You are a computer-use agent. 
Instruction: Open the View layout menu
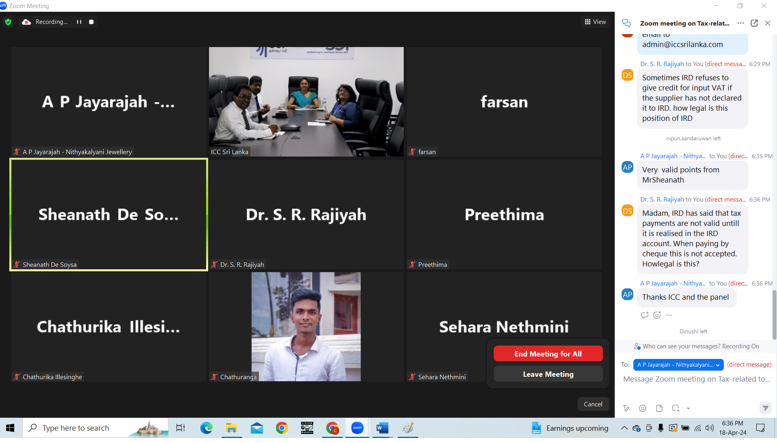coord(595,22)
